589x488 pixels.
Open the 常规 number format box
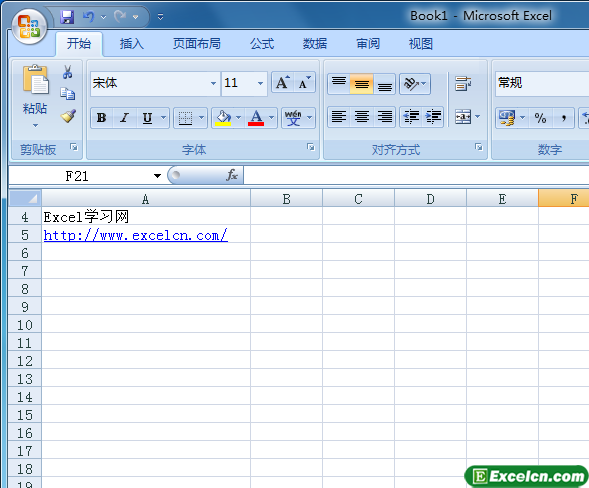(542, 83)
